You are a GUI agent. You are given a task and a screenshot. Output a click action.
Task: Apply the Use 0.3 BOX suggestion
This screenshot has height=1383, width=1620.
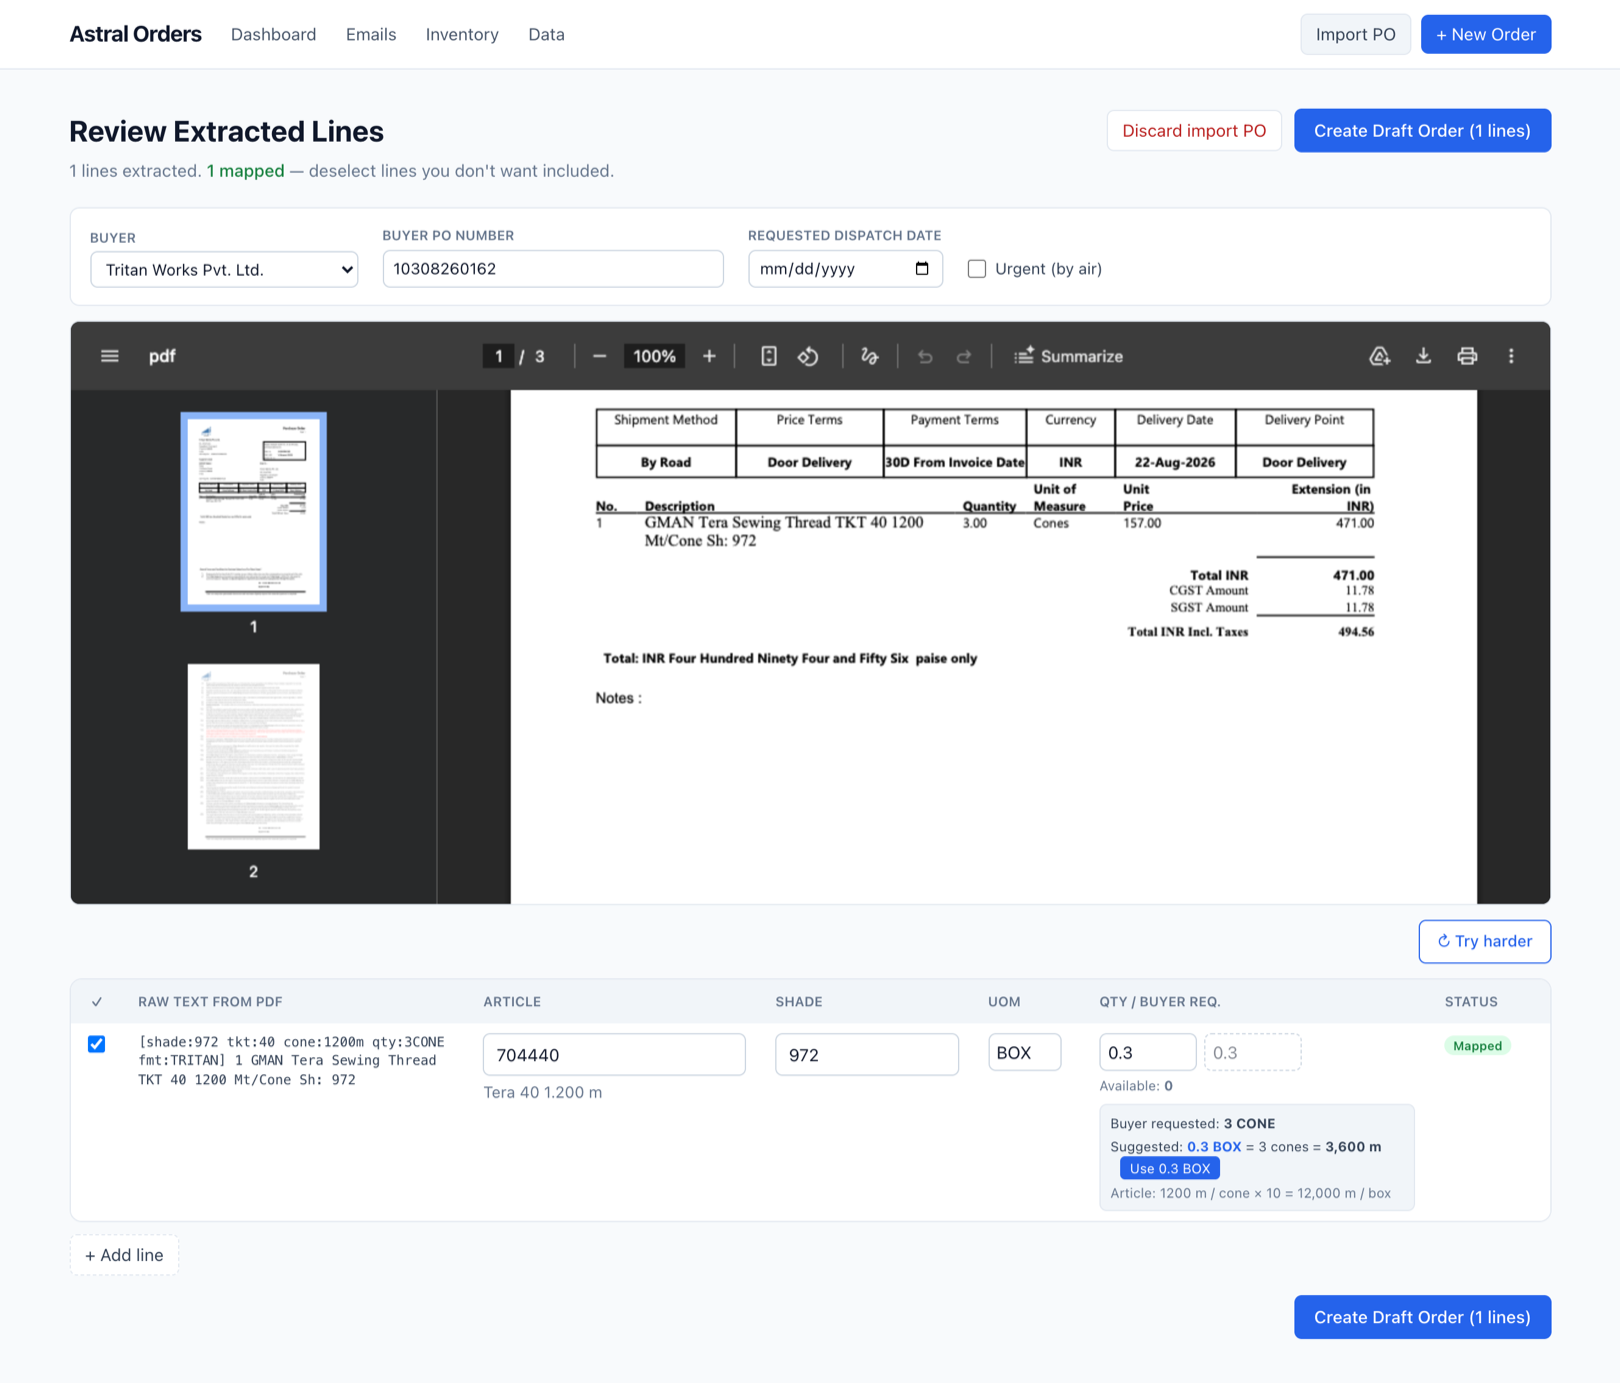[1169, 1168]
